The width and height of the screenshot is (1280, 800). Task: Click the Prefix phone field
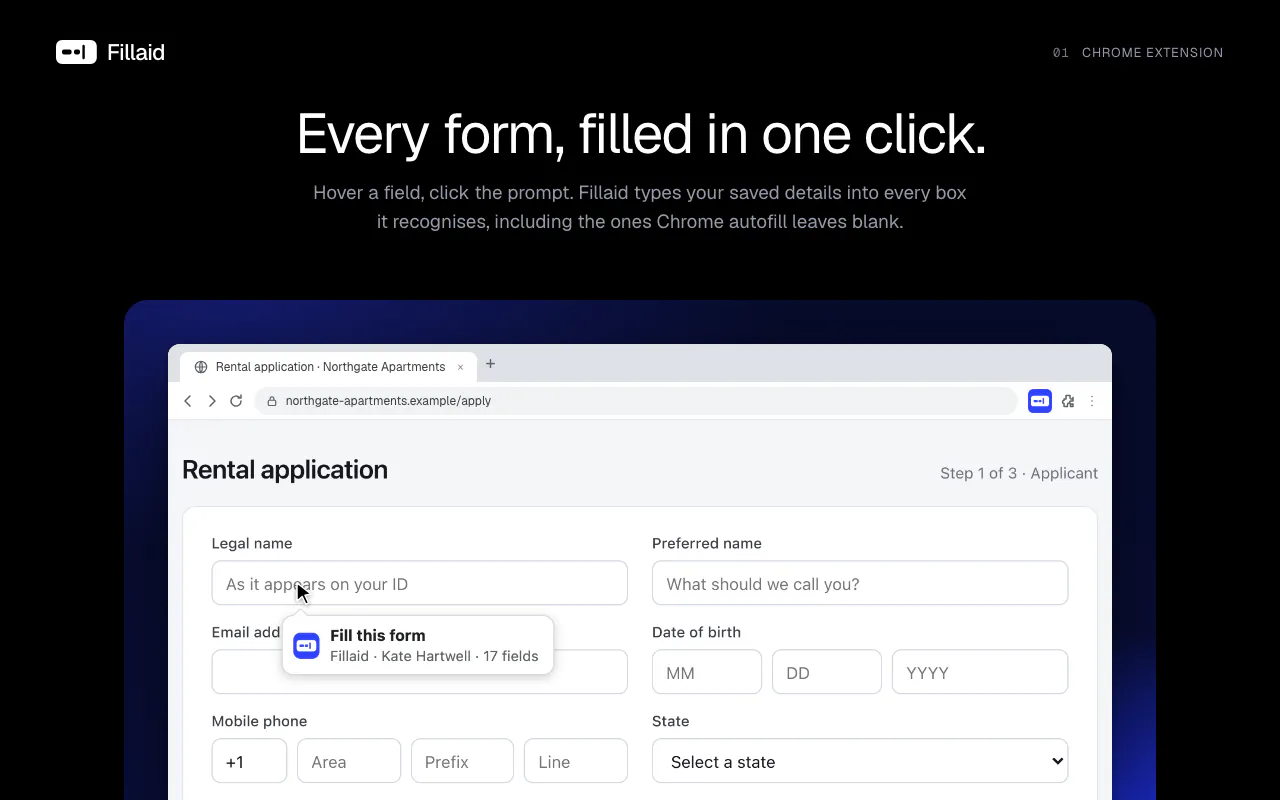[x=462, y=761]
